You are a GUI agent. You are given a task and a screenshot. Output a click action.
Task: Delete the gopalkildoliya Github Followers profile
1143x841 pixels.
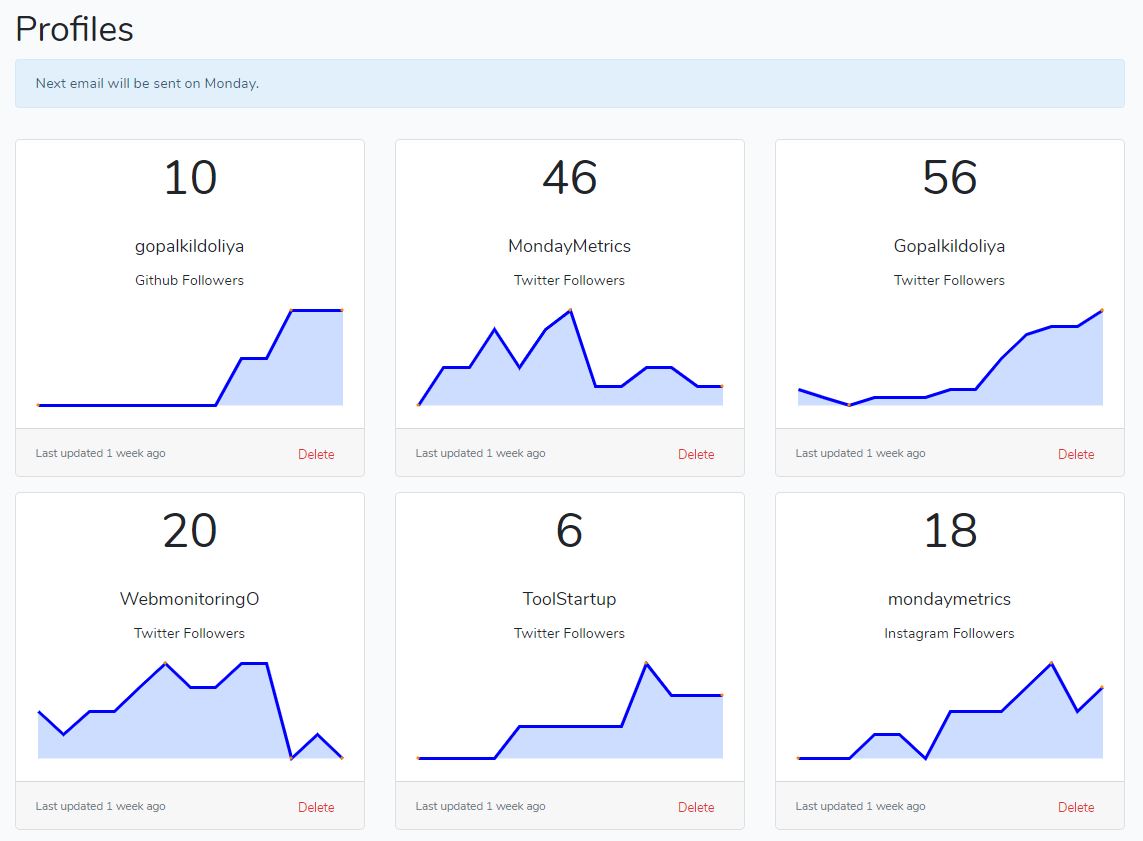pos(316,454)
